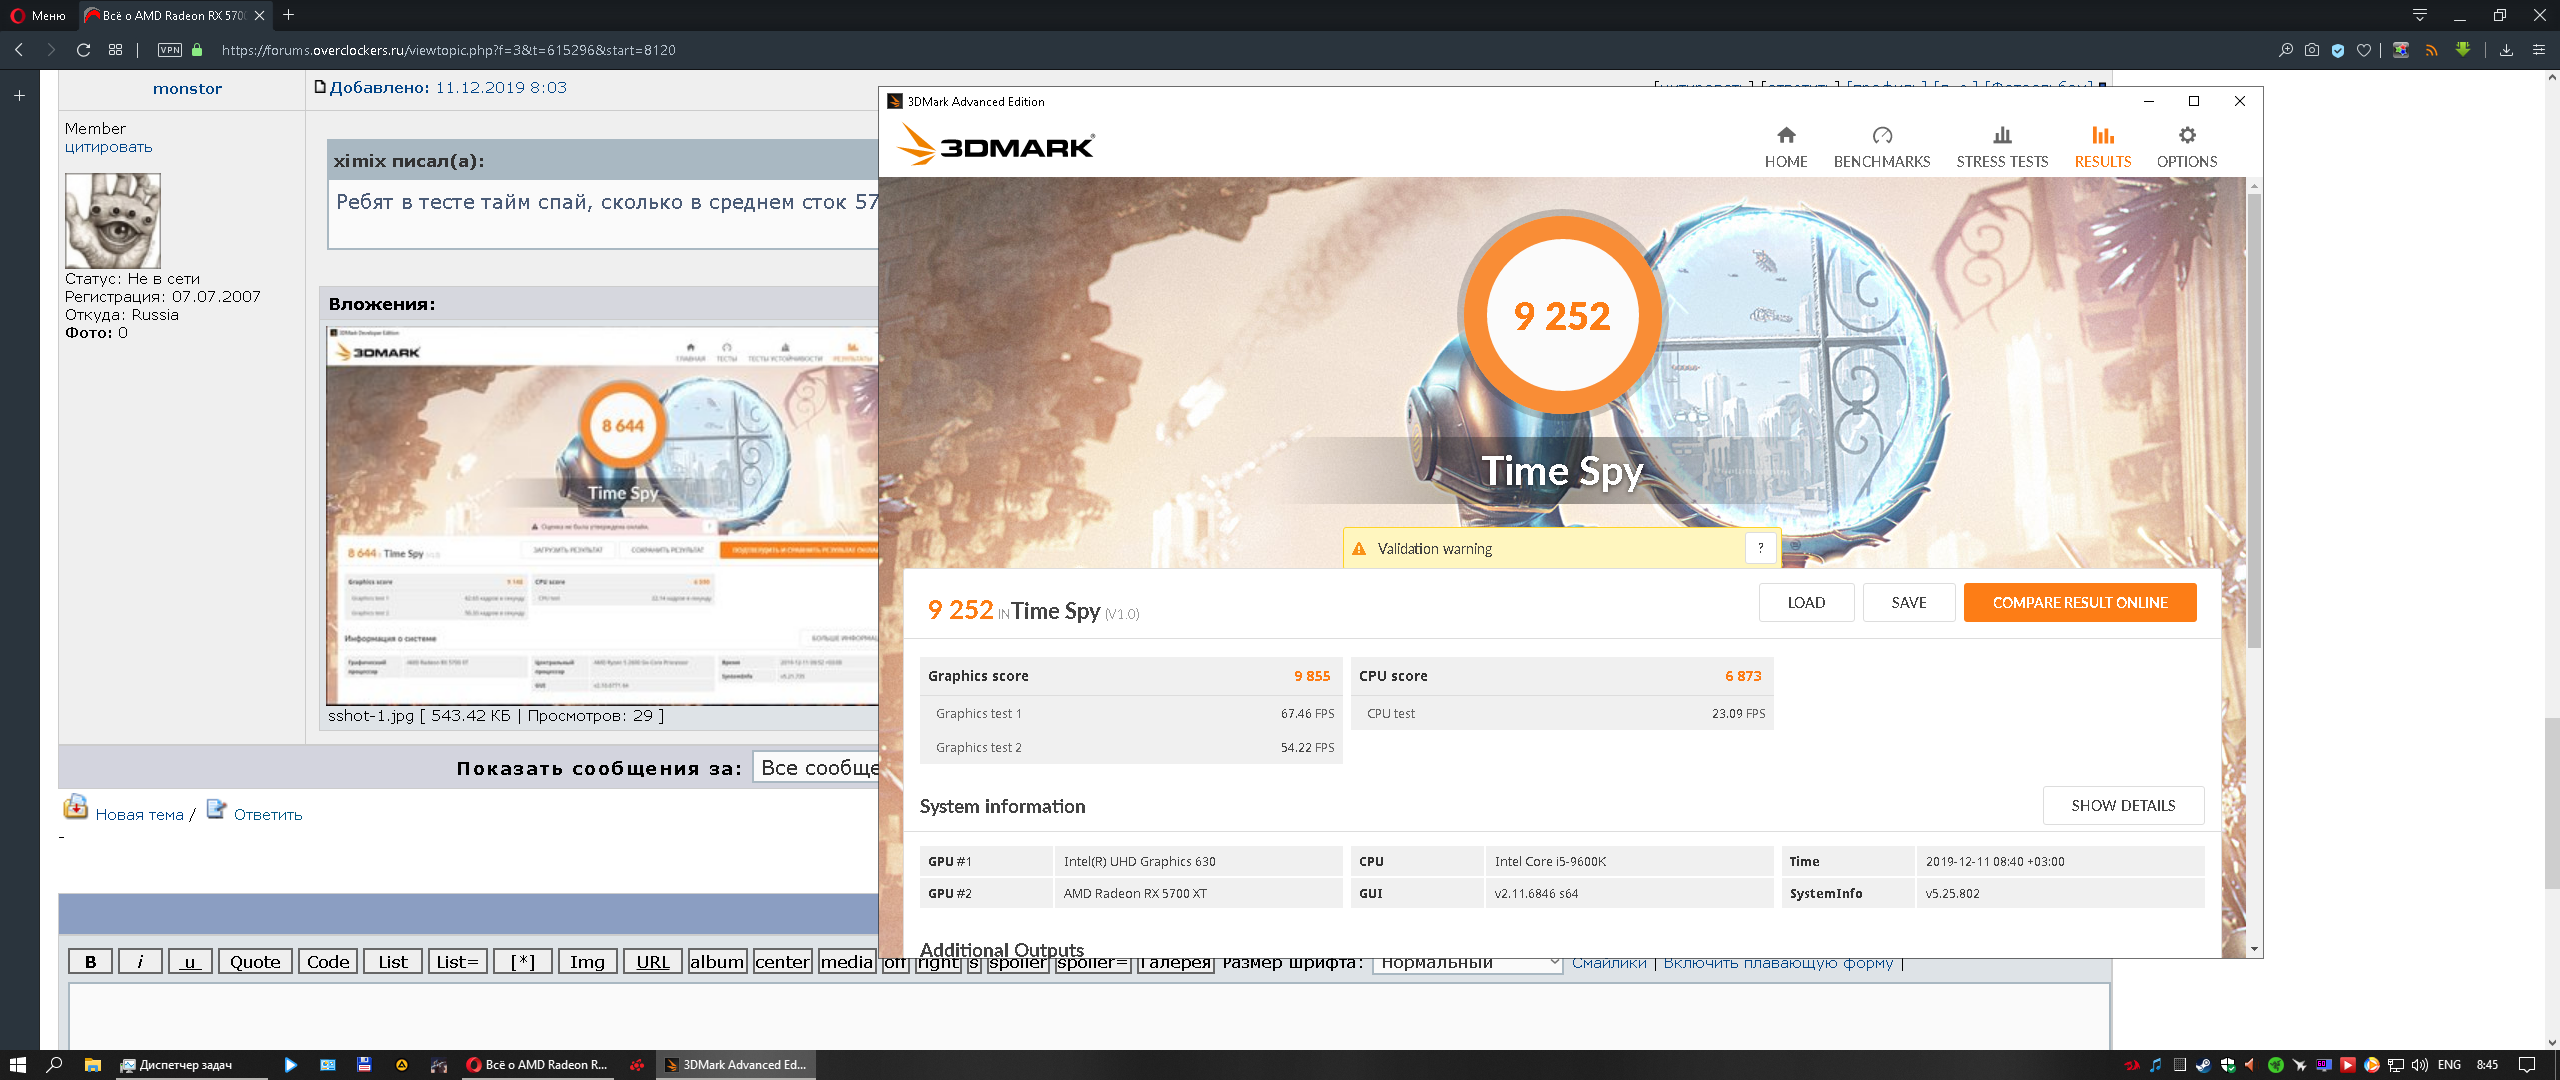
Task: Open Windows Start menu
Action: coord(17,1065)
